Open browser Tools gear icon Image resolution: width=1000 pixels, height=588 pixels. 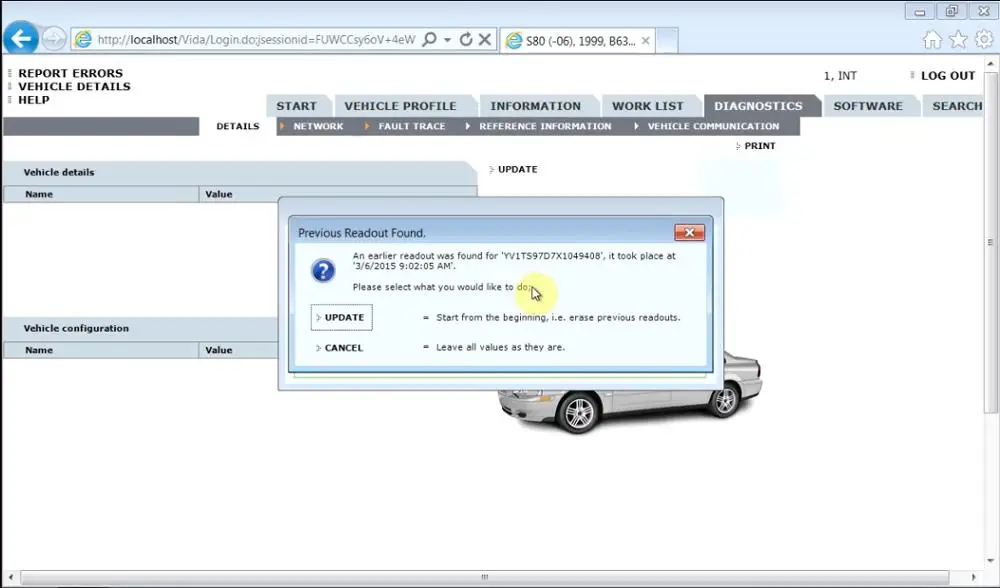pos(984,39)
